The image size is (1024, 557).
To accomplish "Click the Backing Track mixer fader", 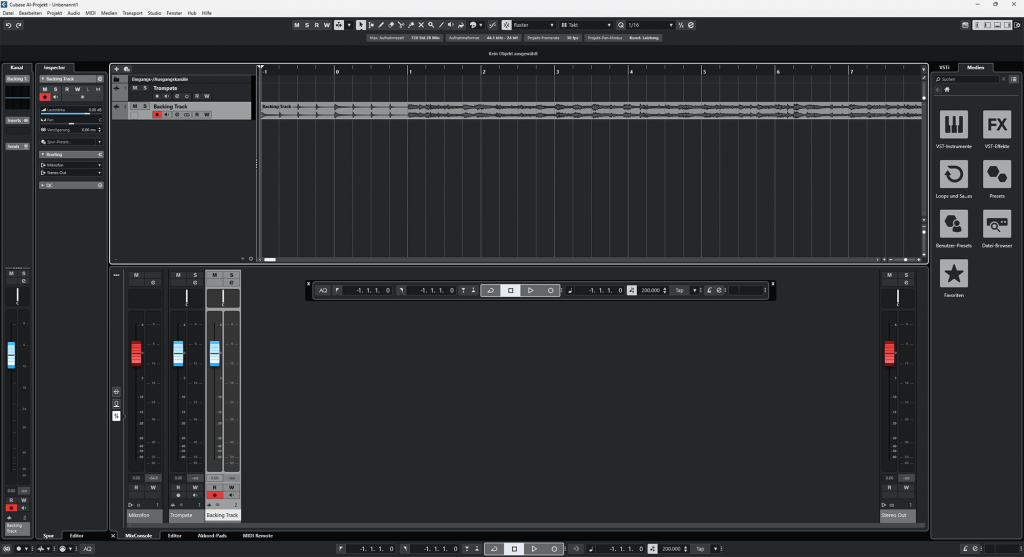I will pyautogui.click(x=215, y=353).
